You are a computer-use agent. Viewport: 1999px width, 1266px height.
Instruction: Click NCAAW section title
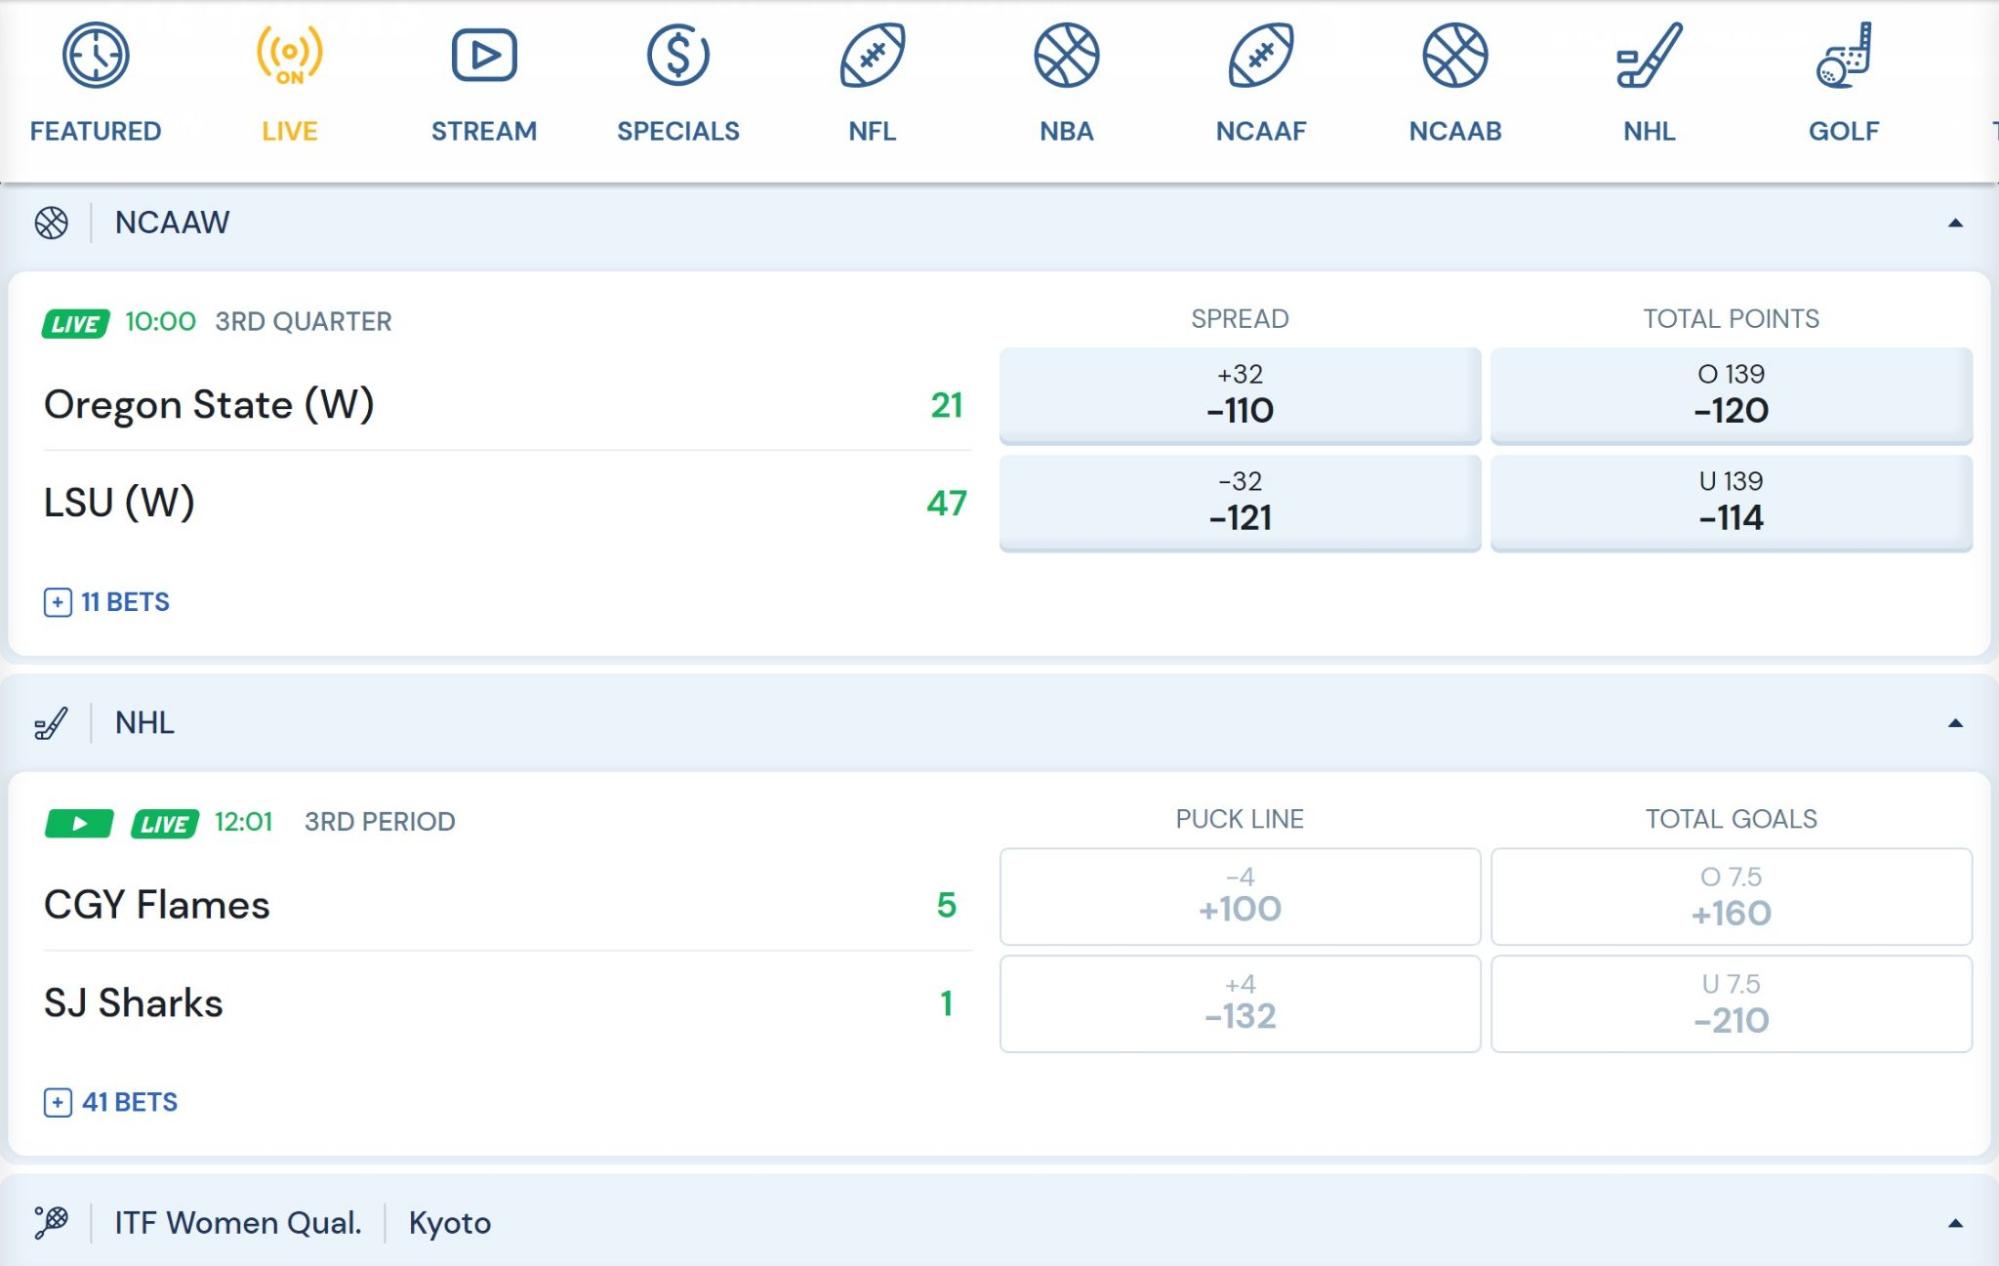172,222
